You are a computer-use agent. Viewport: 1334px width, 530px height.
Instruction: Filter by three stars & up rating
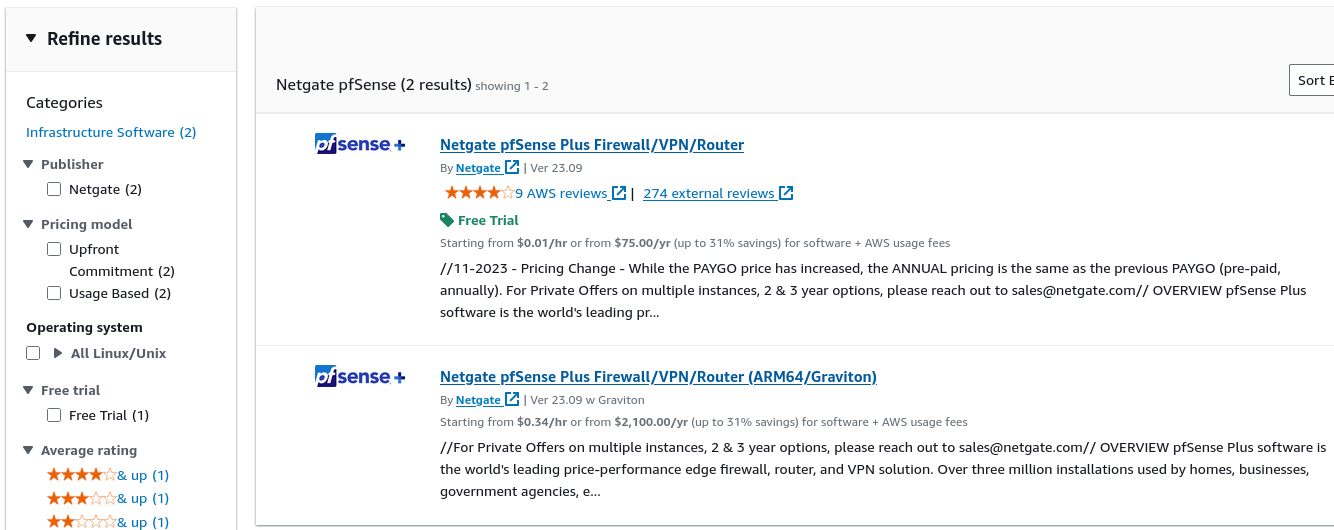click(107, 498)
